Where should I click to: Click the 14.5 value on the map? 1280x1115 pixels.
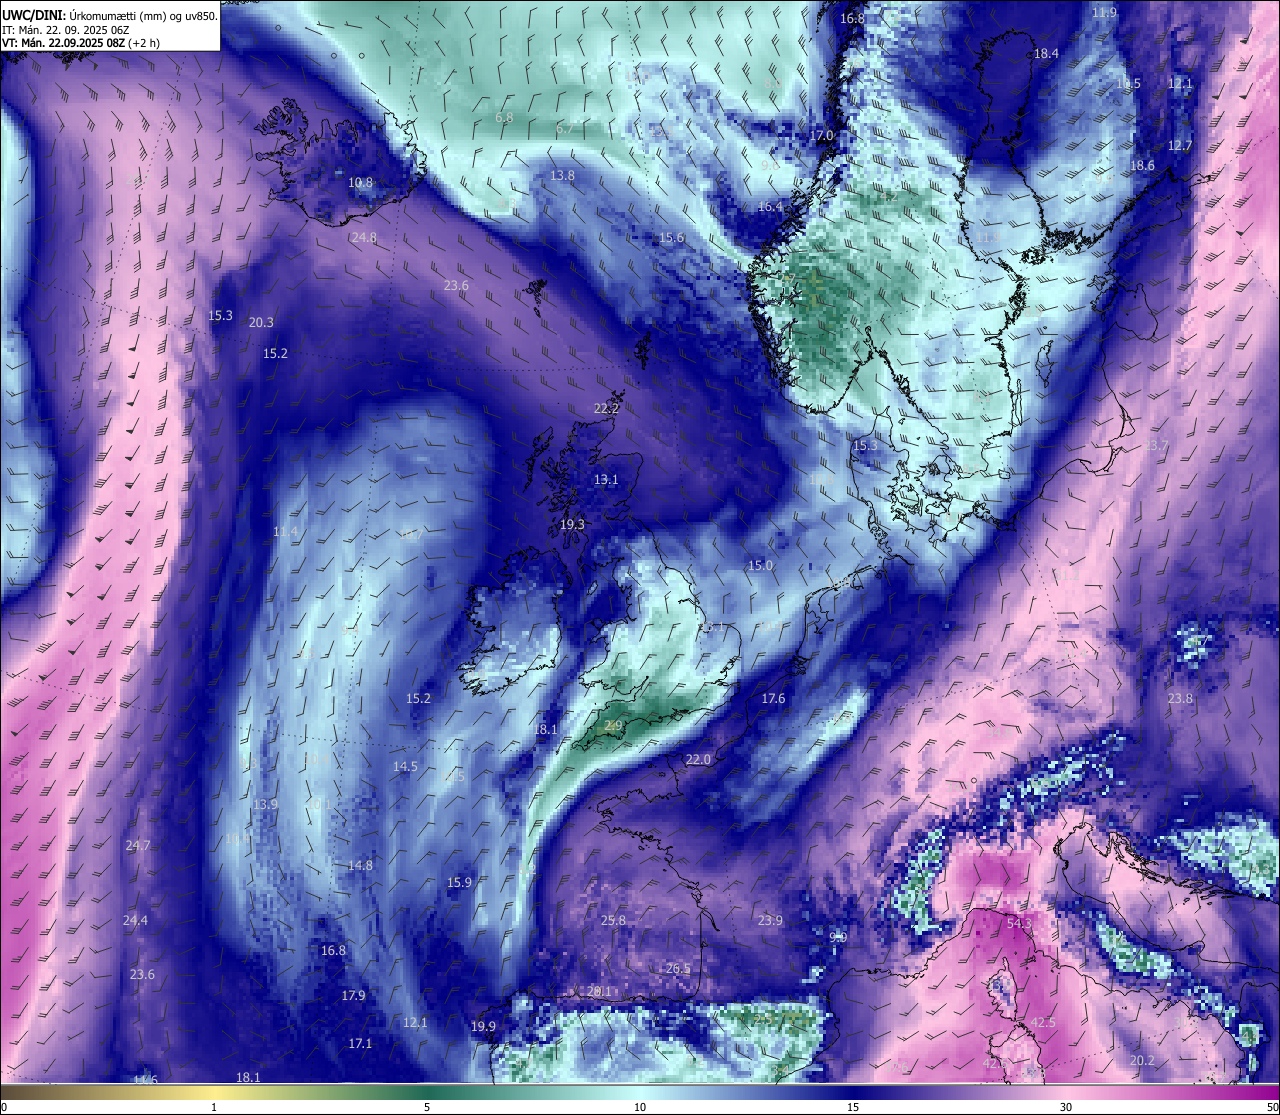(x=405, y=767)
